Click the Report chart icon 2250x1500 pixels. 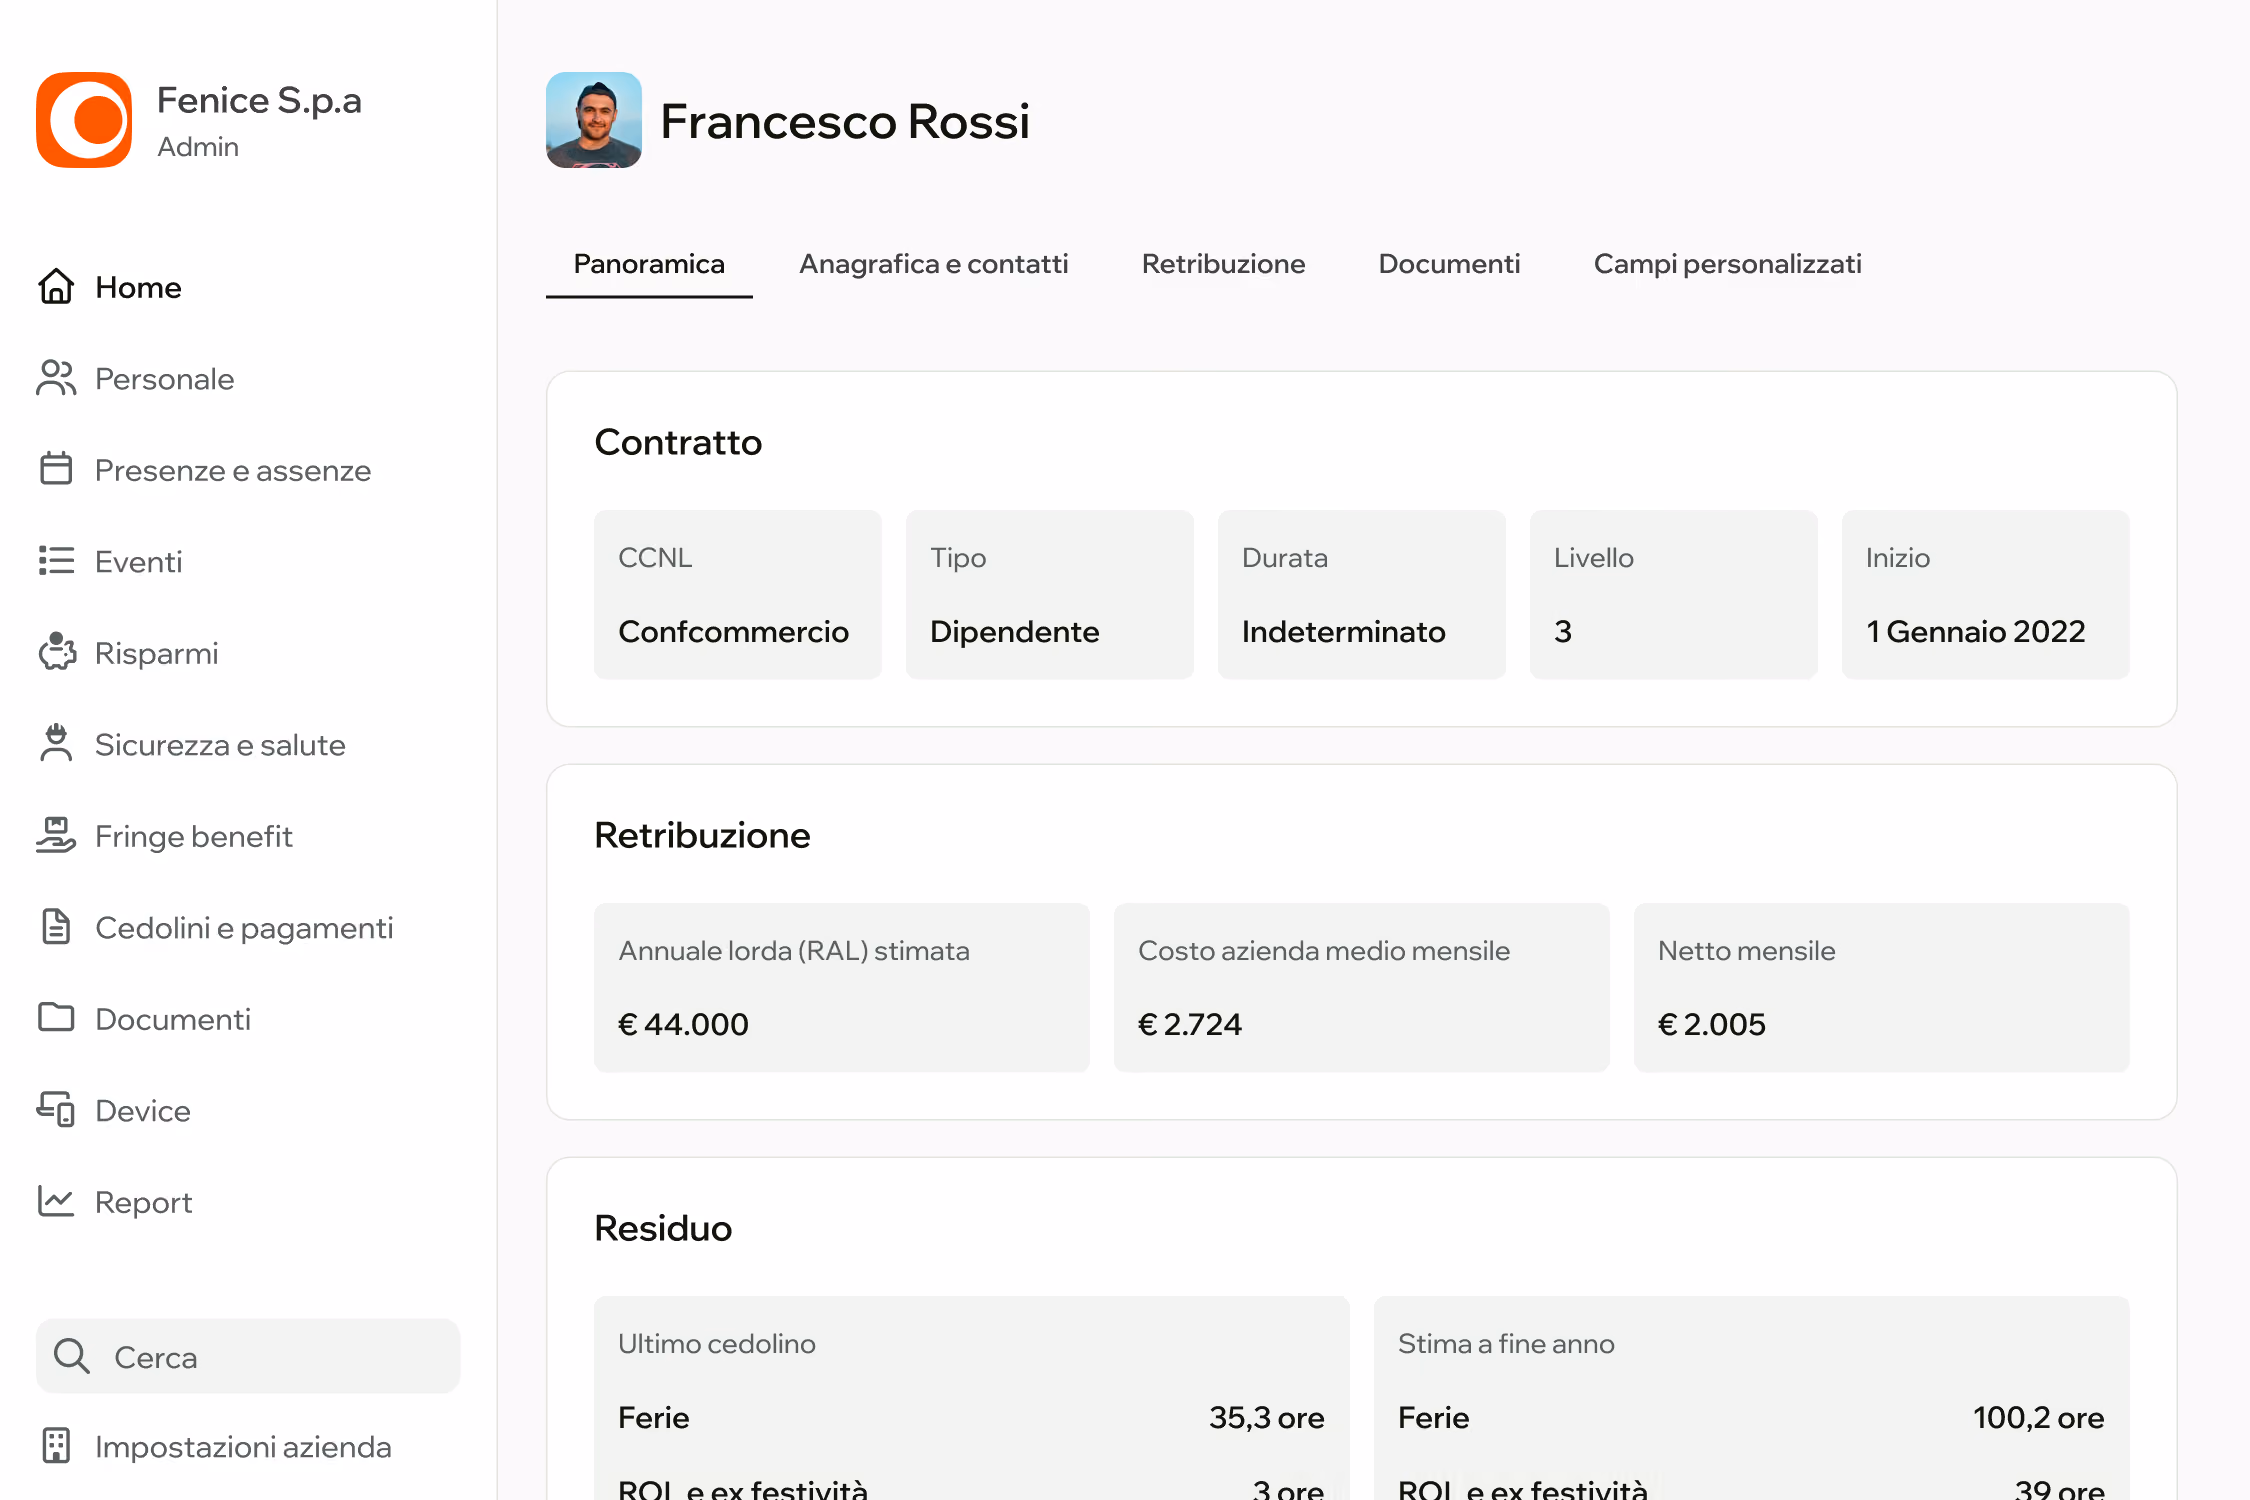point(56,1200)
